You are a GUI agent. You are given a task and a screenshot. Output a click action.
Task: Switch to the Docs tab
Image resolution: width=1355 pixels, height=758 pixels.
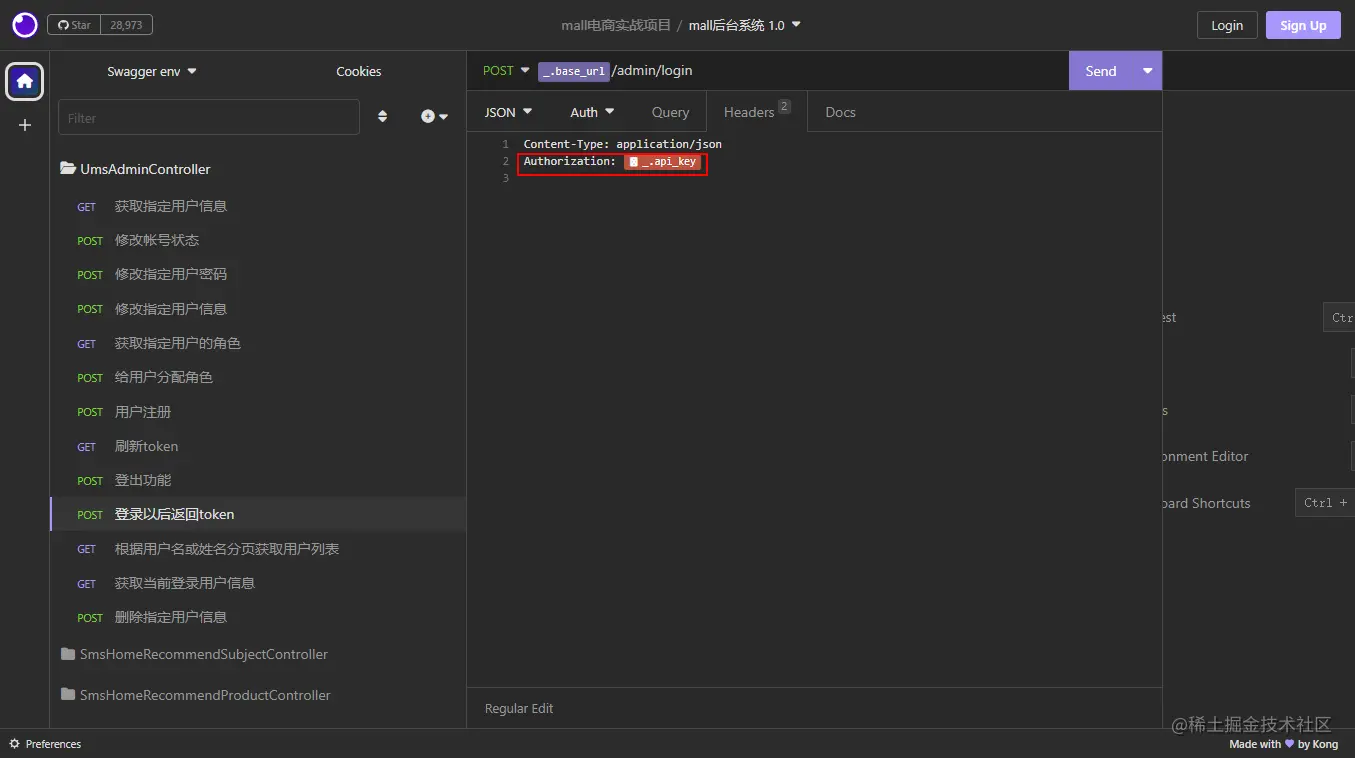(x=840, y=112)
